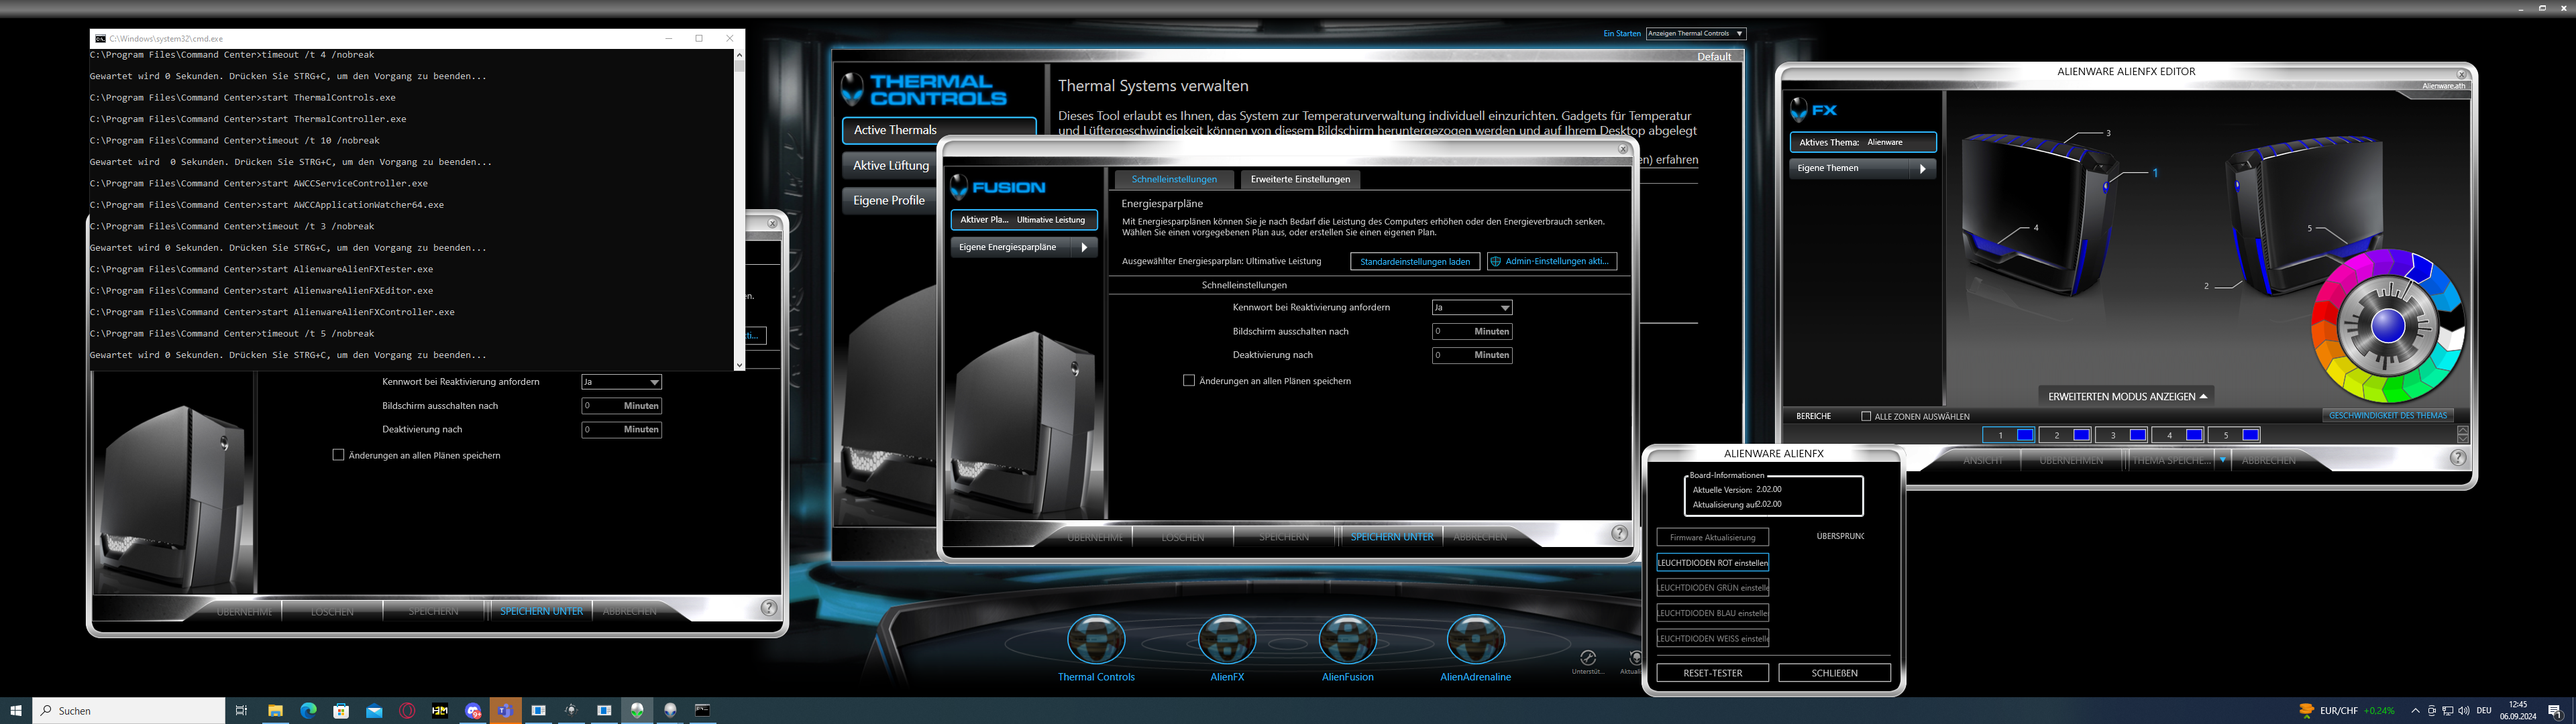
Task: Click the Ein Starten link at top
Action: pyautogui.click(x=1622, y=33)
